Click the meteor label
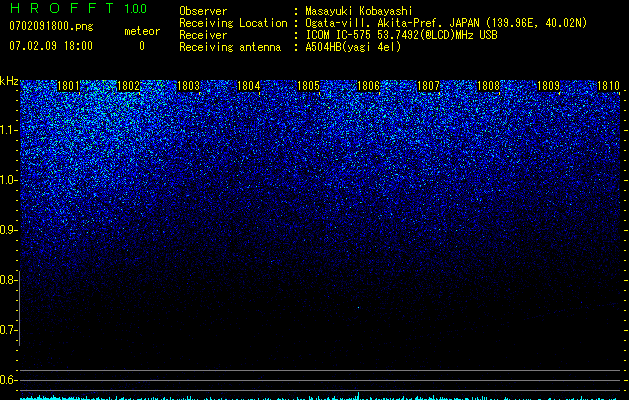629x400 pixels. pyautogui.click(x=142, y=31)
